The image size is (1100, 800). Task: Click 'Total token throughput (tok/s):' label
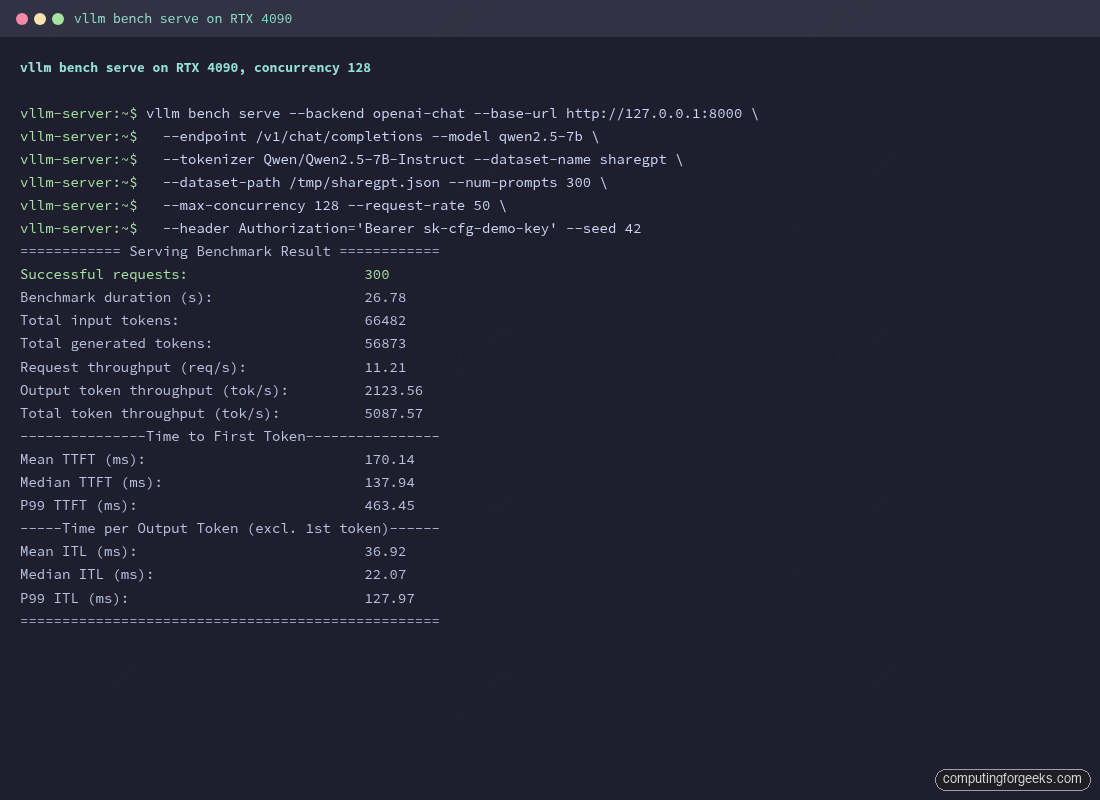pyautogui.click(x=149, y=414)
